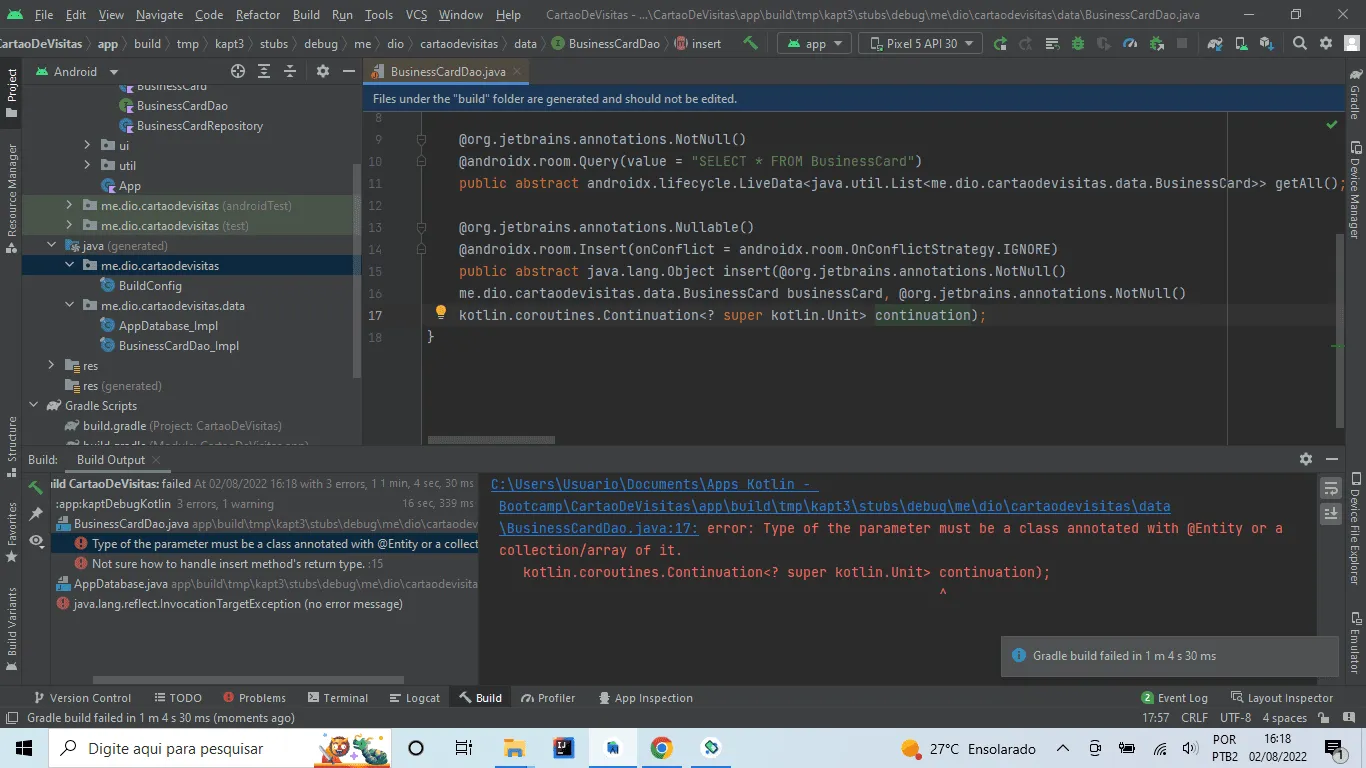Select the InvocationTargetException error row

click(x=230, y=604)
